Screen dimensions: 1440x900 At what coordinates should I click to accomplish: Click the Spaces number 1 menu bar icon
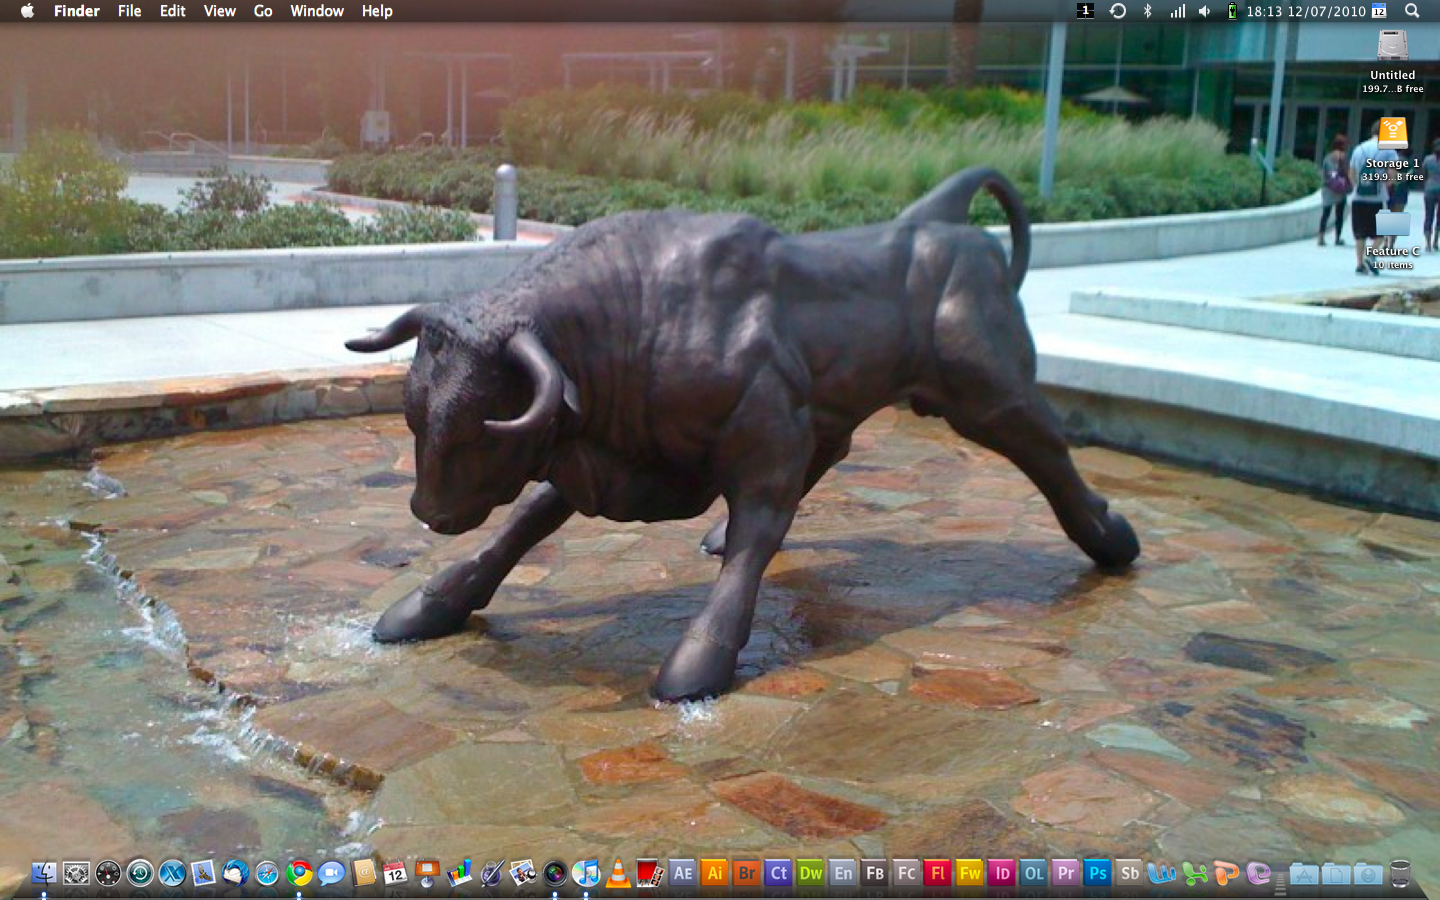[x=1086, y=11]
